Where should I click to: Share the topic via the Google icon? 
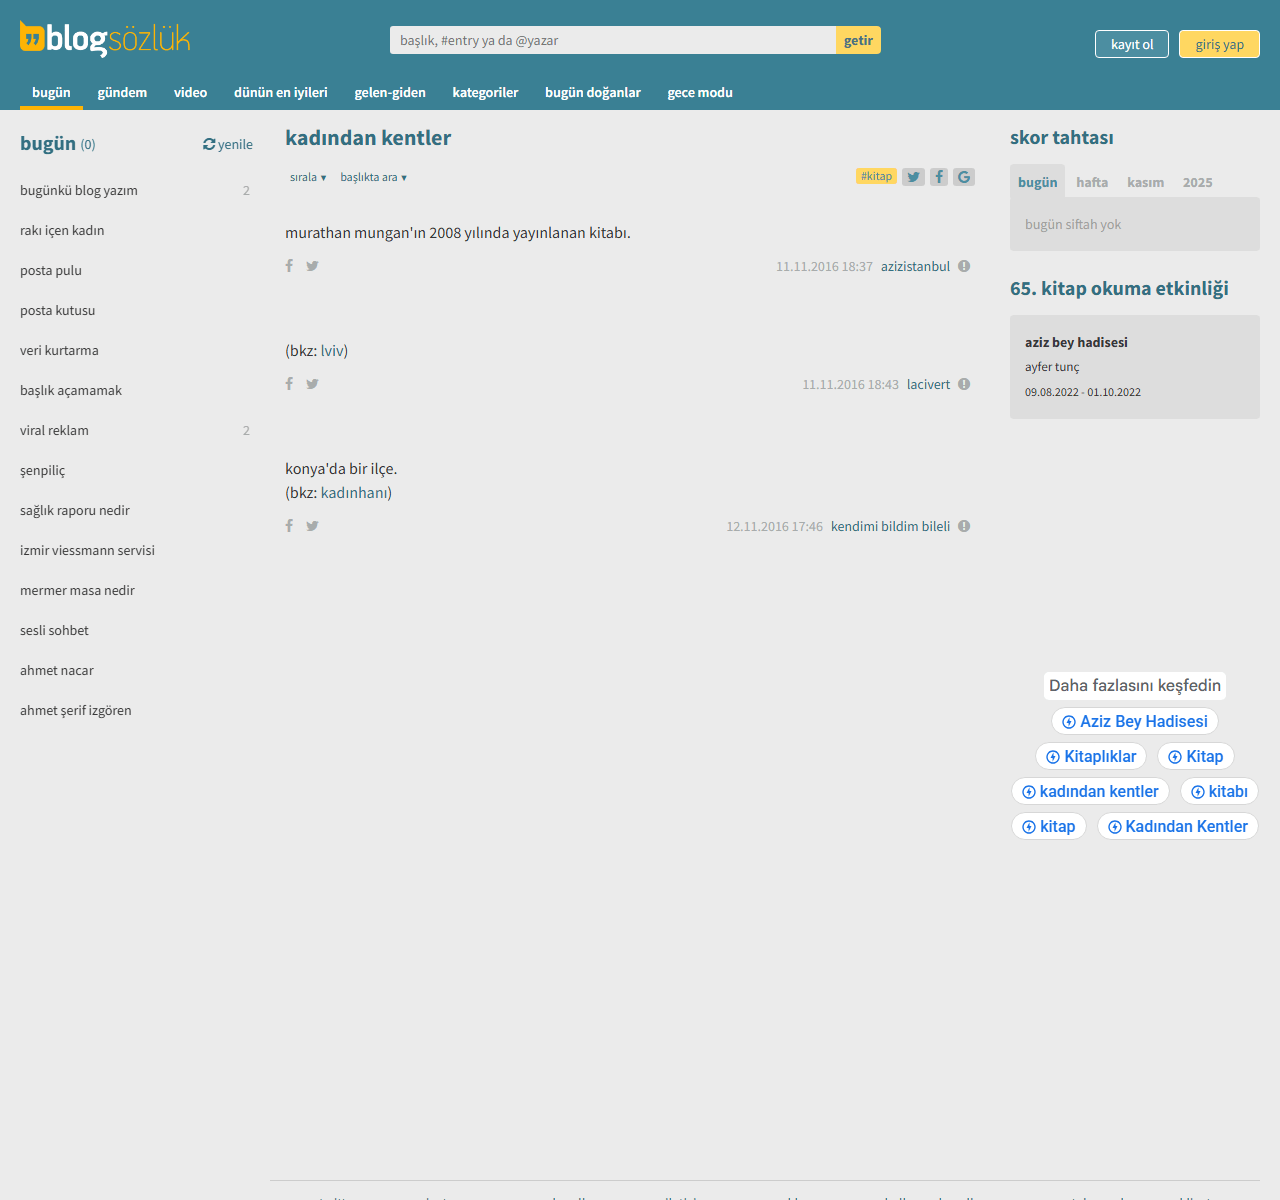(964, 177)
